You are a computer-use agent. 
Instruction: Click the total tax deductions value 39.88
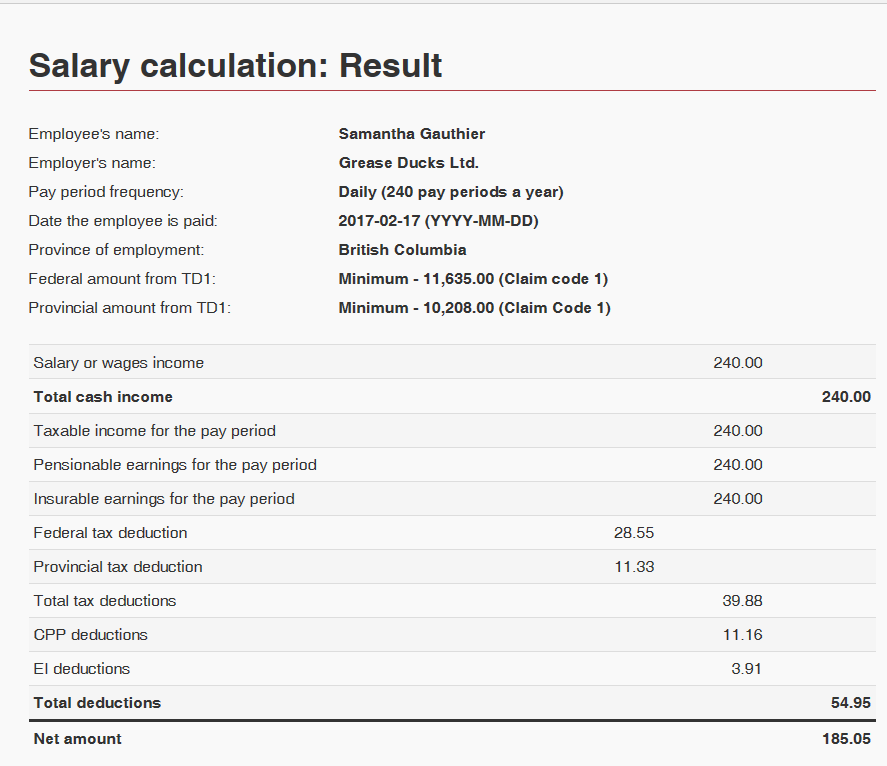coord(742,601)
